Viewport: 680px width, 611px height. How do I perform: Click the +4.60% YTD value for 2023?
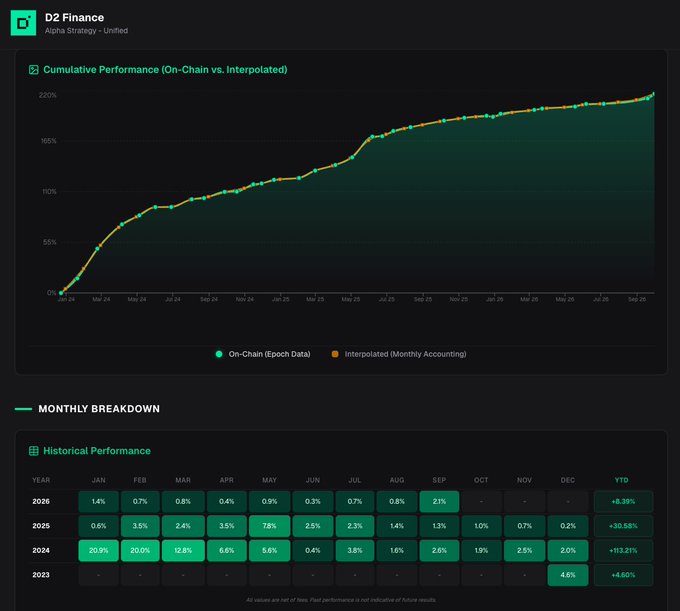tap(623, 575)
